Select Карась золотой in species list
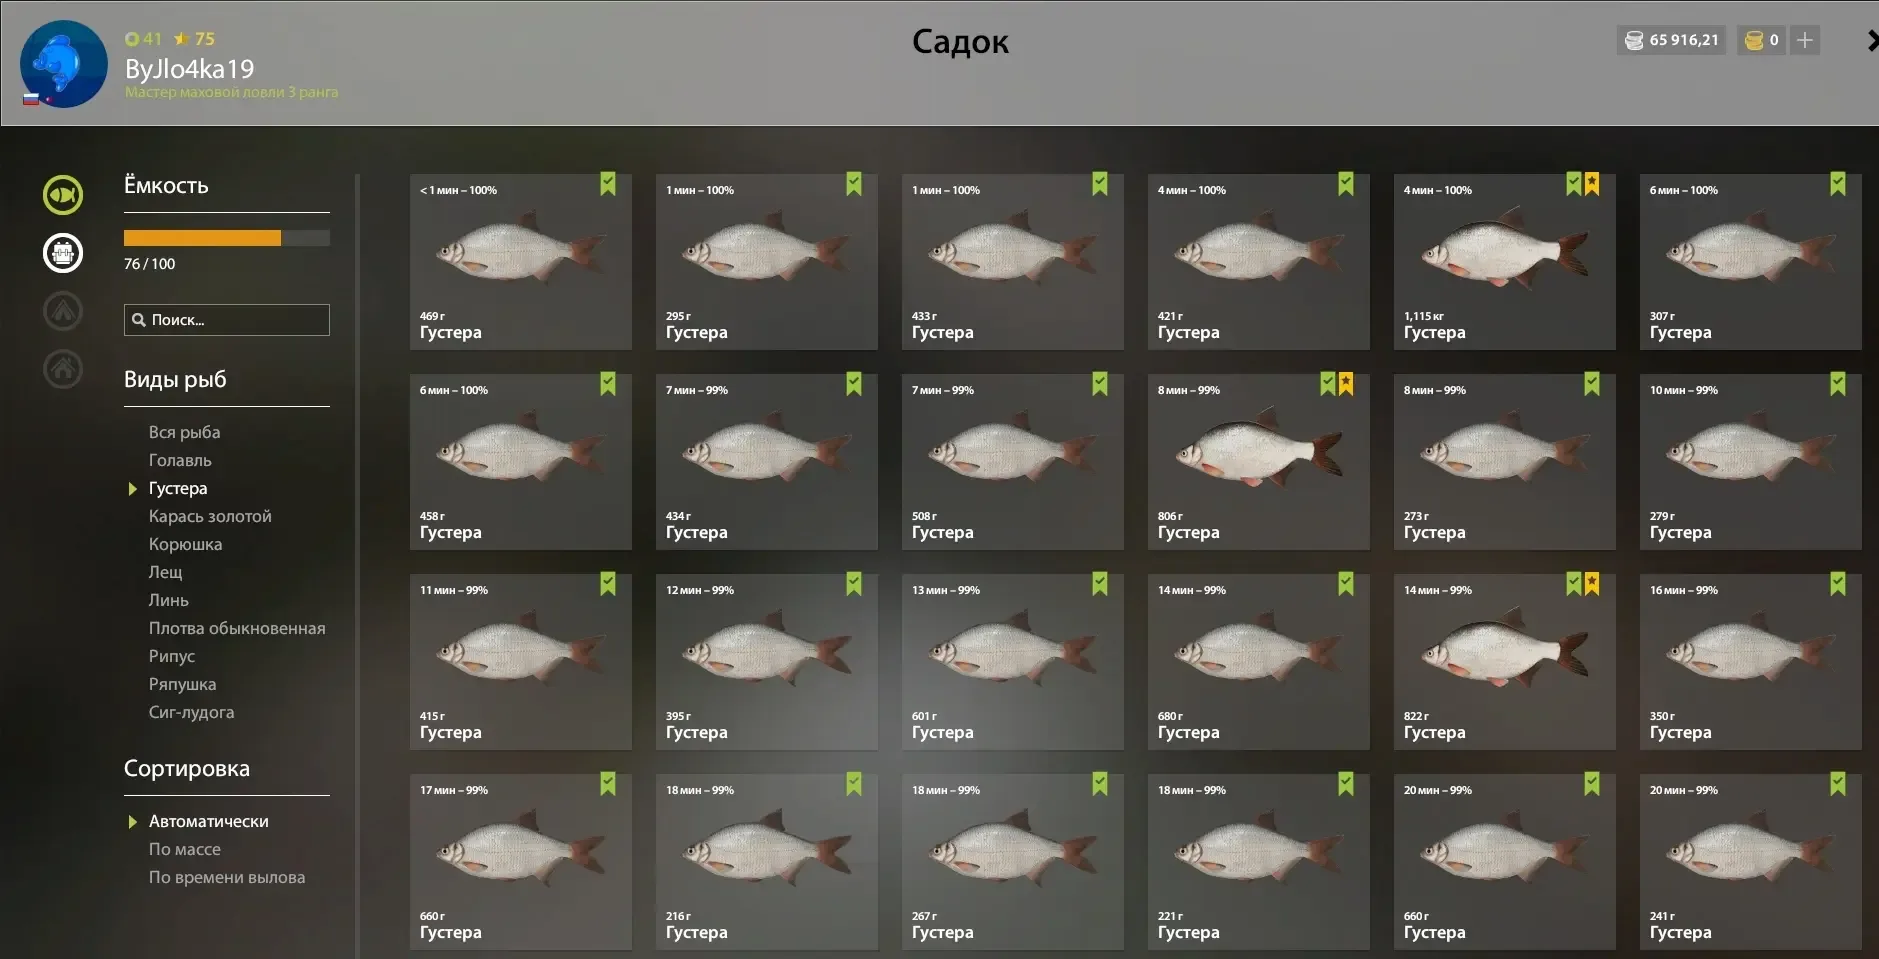The width and height of the screenshot is (1879, 959). 210,516
